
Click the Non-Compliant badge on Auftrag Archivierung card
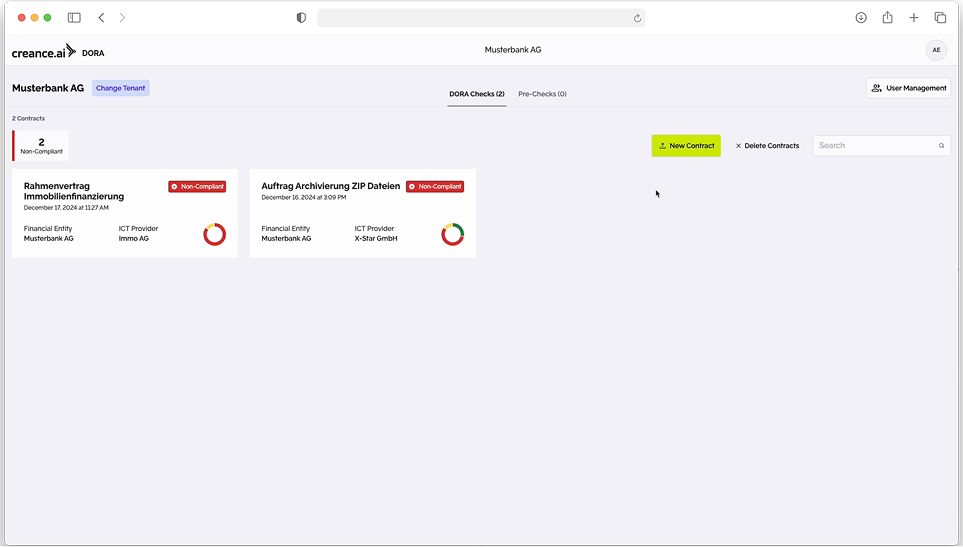pos(435,187)
